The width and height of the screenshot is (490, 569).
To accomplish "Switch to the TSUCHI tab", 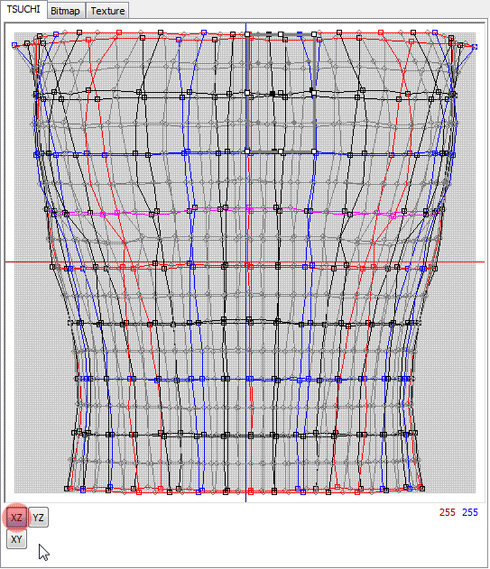I will [x=24, y=9].
